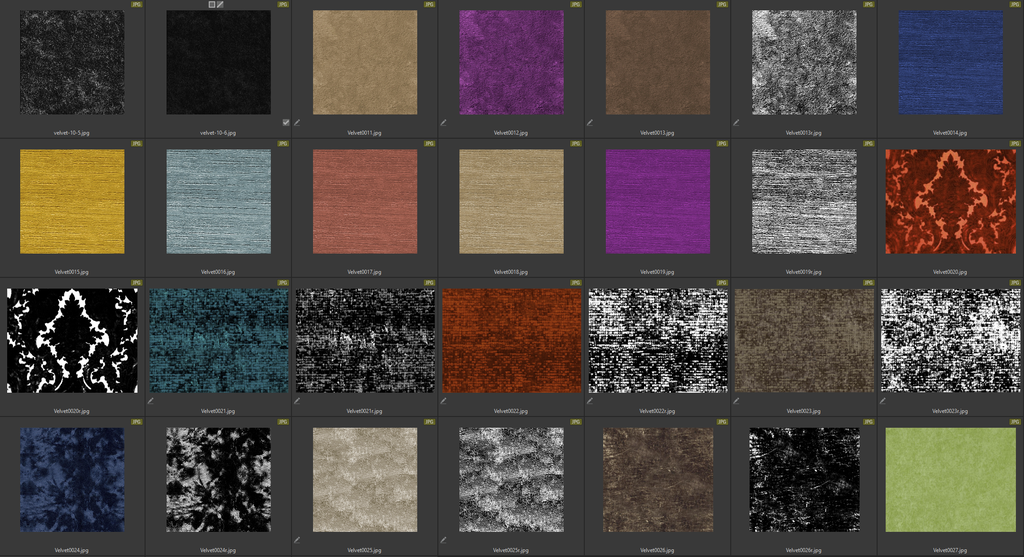Click the pencil icon for Velvet0025.jpg
The height and width of the screenshot is (557, 1024).
[x=298, y=540]
